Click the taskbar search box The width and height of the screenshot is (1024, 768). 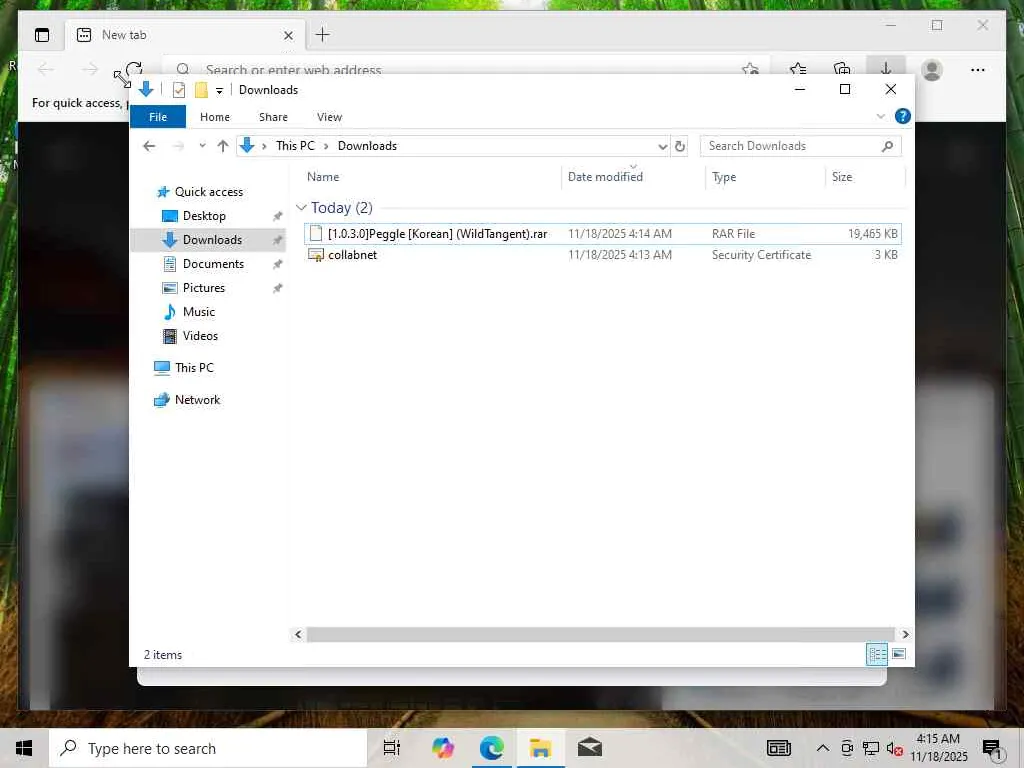coord(208,748)
